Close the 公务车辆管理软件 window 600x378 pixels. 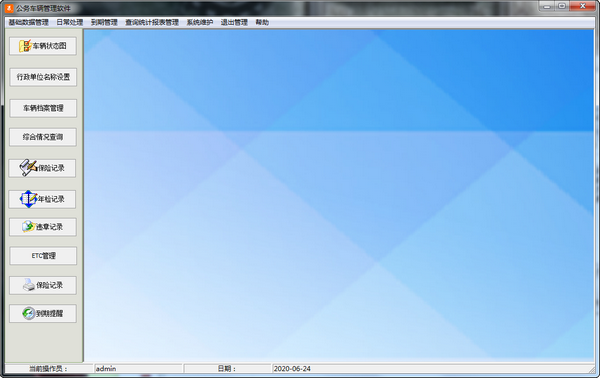(582, 6)
